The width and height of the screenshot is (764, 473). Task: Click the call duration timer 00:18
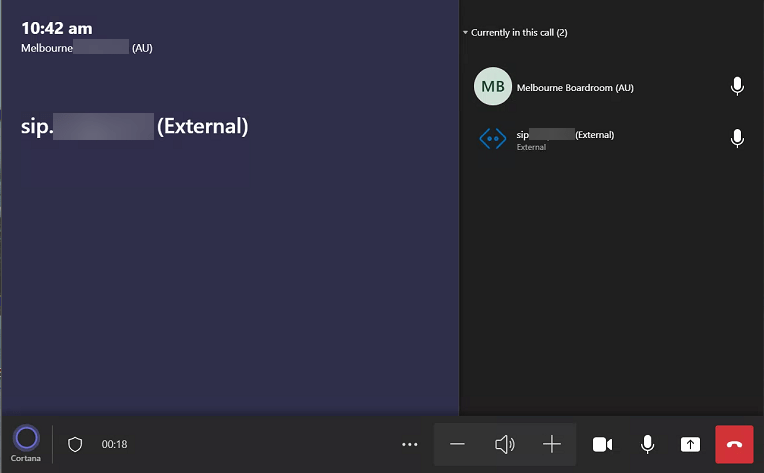click(x=114, y=444)
